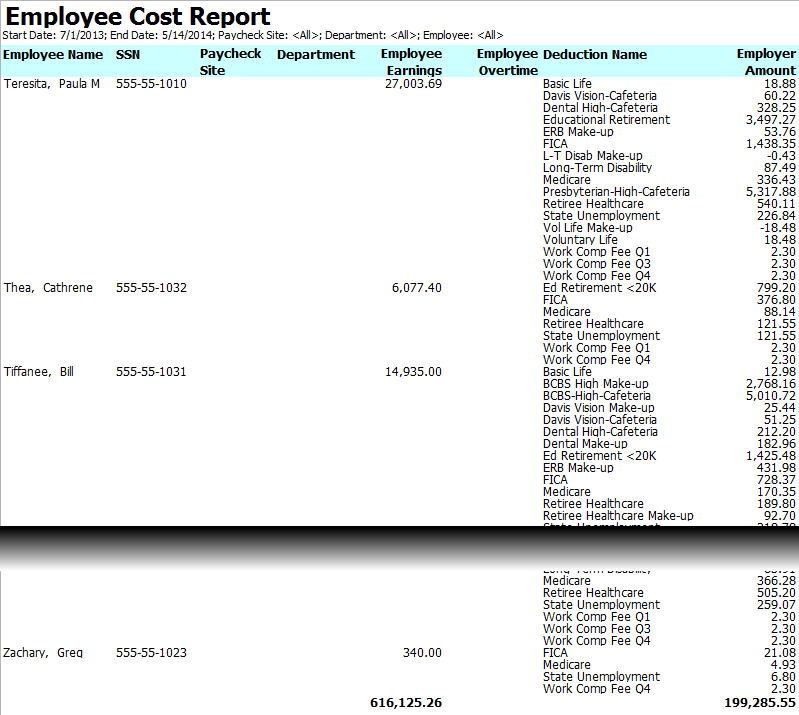Click earnings value 27,003.69
The height and width of the screenshot is (715, 799).
pos(413,84)
